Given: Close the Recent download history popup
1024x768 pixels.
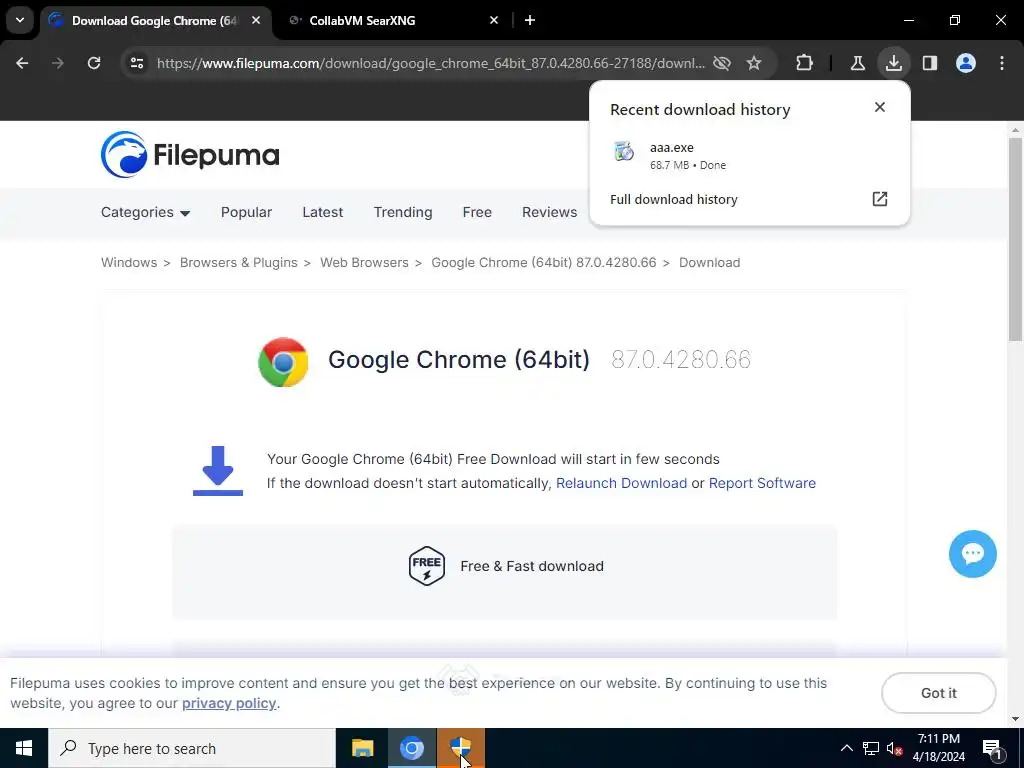Looking at the screenshot, I should pos(880,107).
